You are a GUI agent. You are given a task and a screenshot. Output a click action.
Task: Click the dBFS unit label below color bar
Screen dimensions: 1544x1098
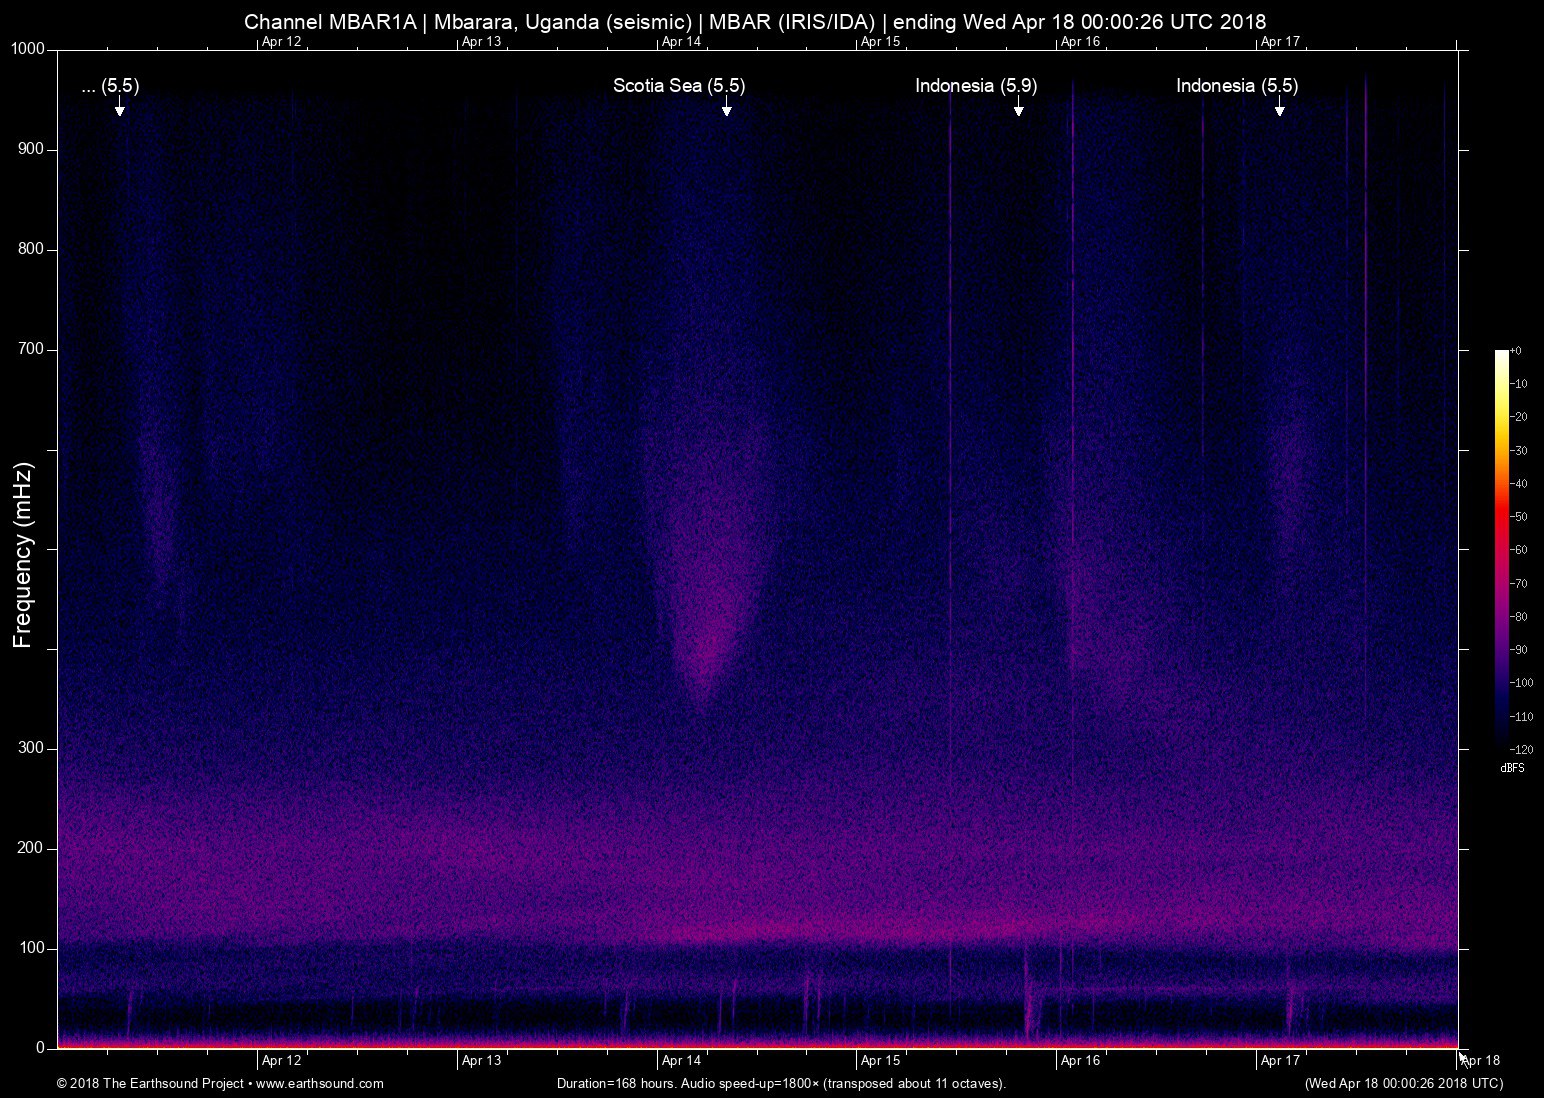[x=1512, y=768]
